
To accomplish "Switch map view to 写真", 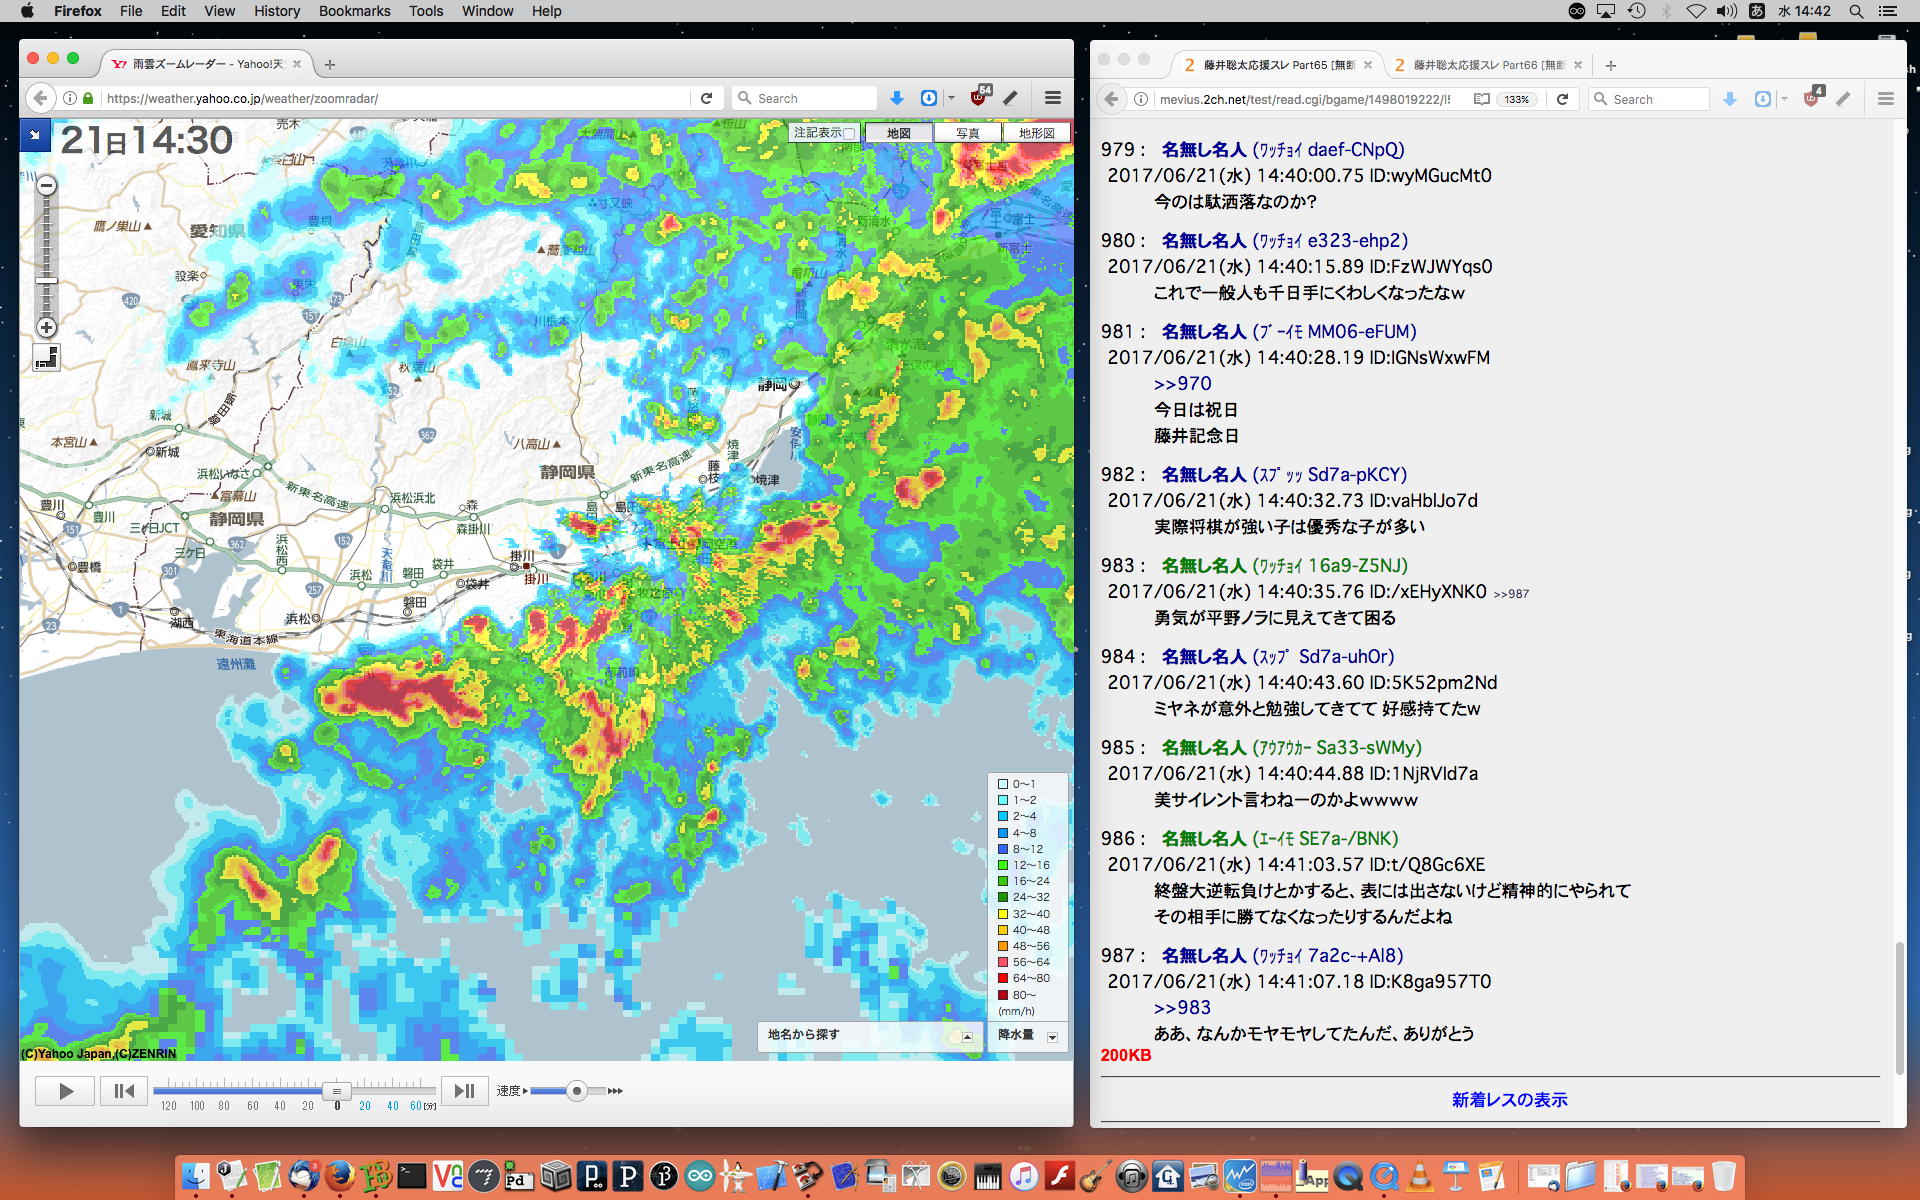I will point(967,133).
